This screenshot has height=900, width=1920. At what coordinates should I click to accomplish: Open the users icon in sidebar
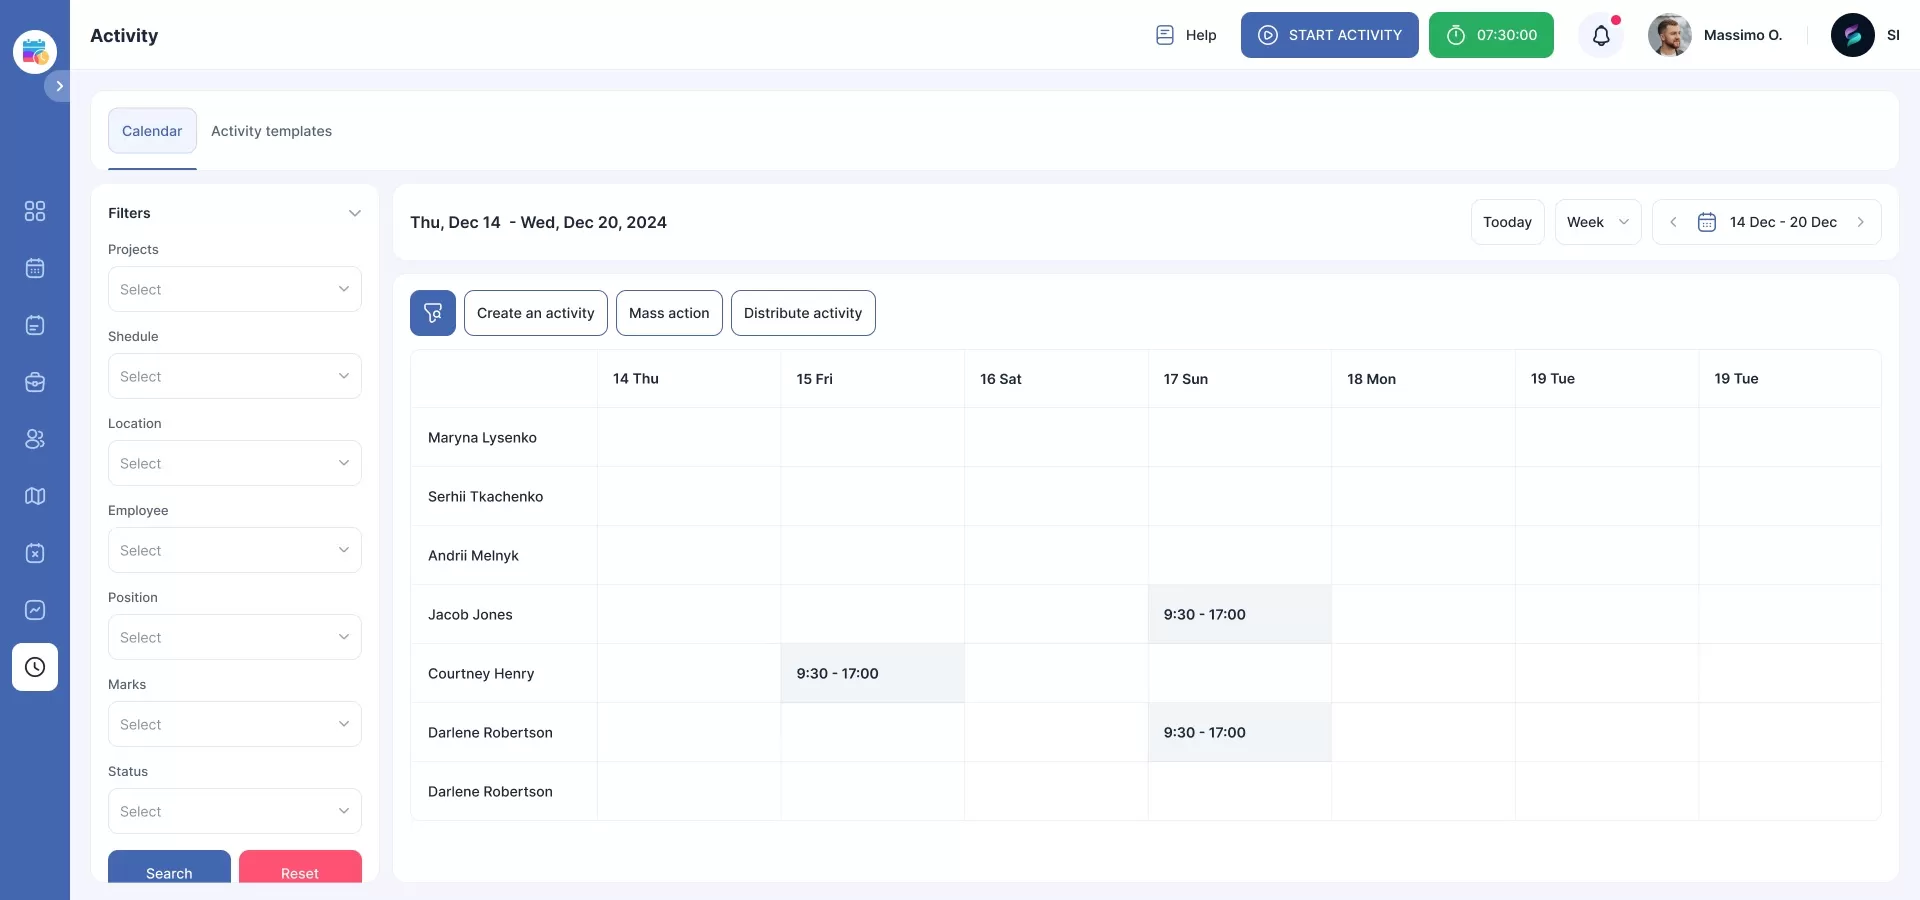35,439
